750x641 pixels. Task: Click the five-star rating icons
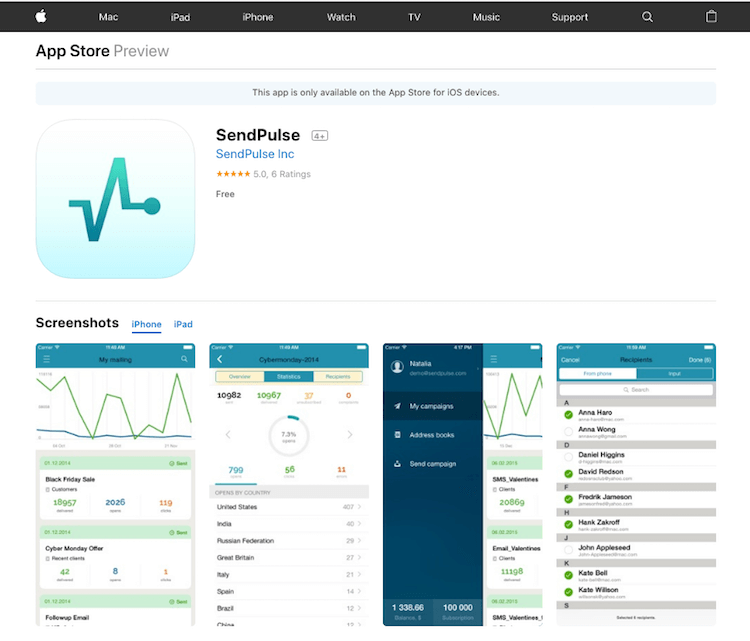click(x=233, y=174)
